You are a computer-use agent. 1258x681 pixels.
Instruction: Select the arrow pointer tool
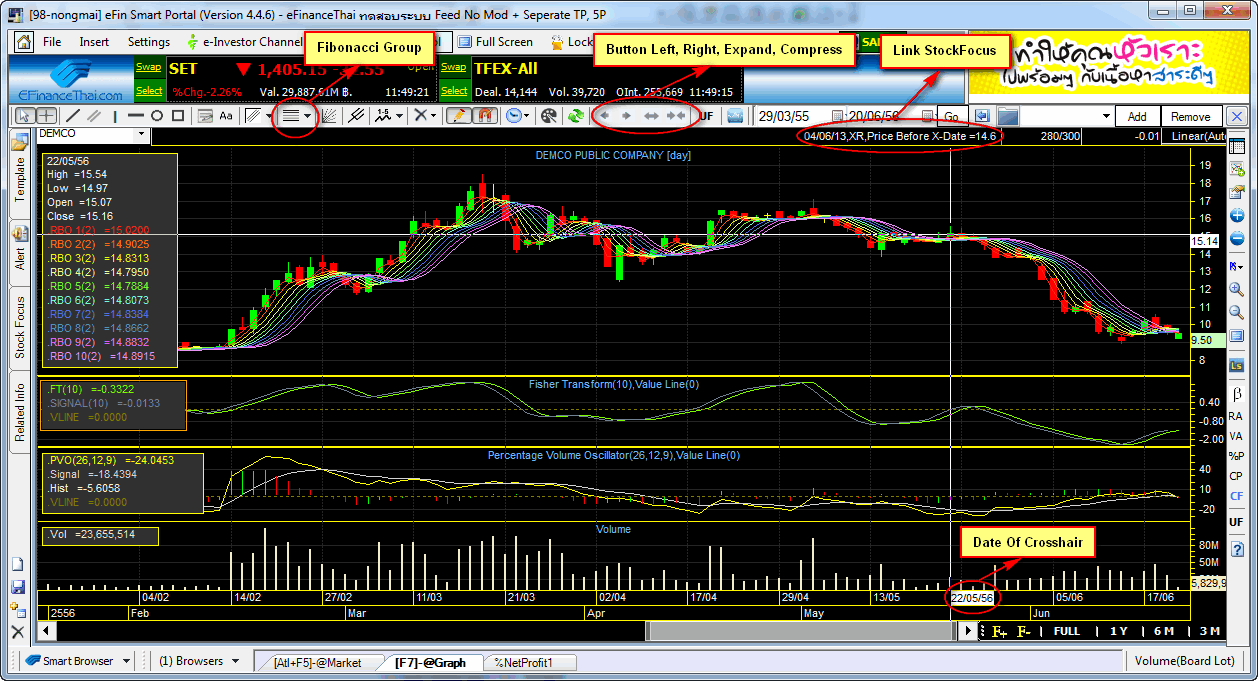pyautogui.click(x=23, y=115)
